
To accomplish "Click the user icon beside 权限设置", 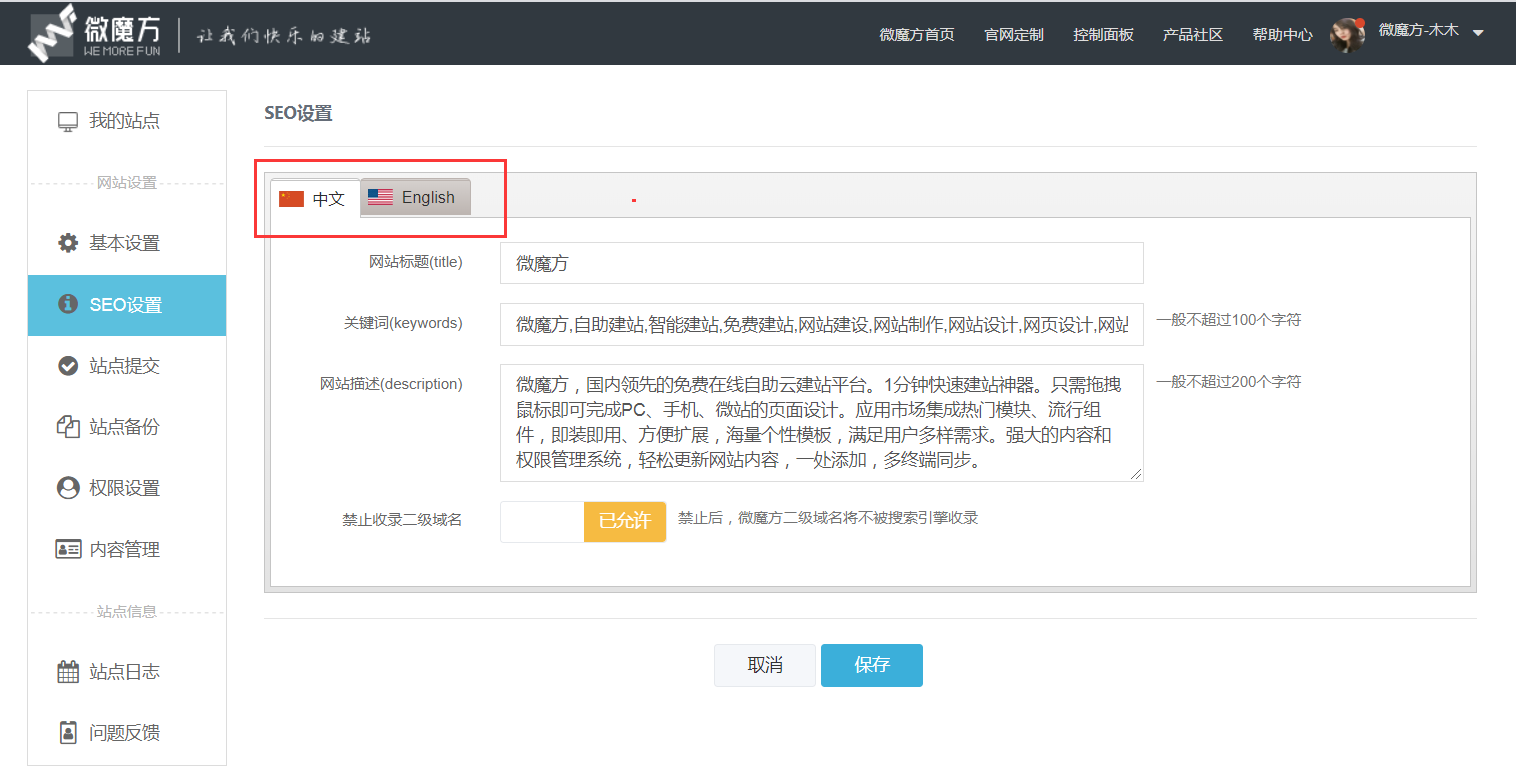I will tap(68, 488).
